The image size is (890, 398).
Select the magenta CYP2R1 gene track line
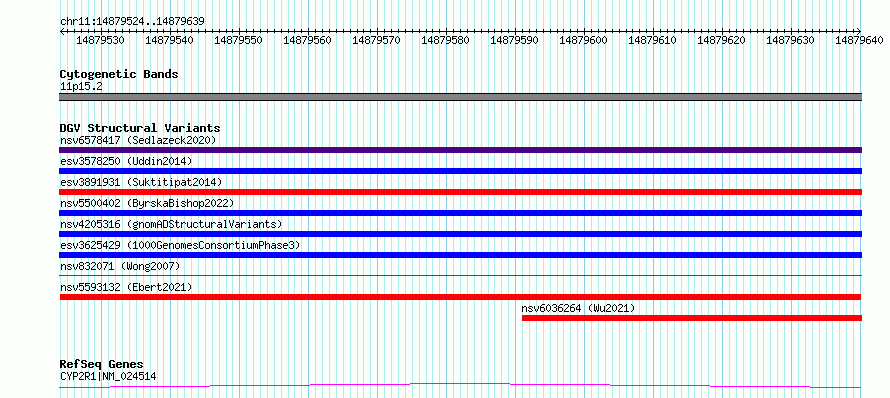460,386
